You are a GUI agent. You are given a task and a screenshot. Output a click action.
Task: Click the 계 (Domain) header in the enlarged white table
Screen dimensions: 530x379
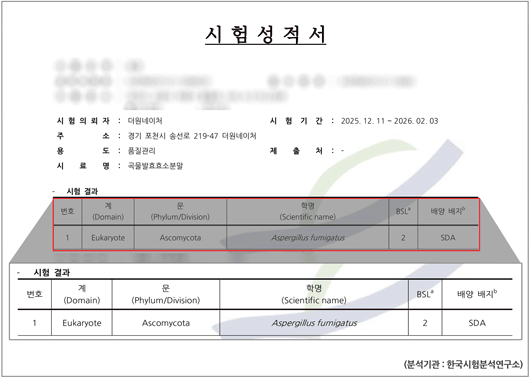coord(82,294)
